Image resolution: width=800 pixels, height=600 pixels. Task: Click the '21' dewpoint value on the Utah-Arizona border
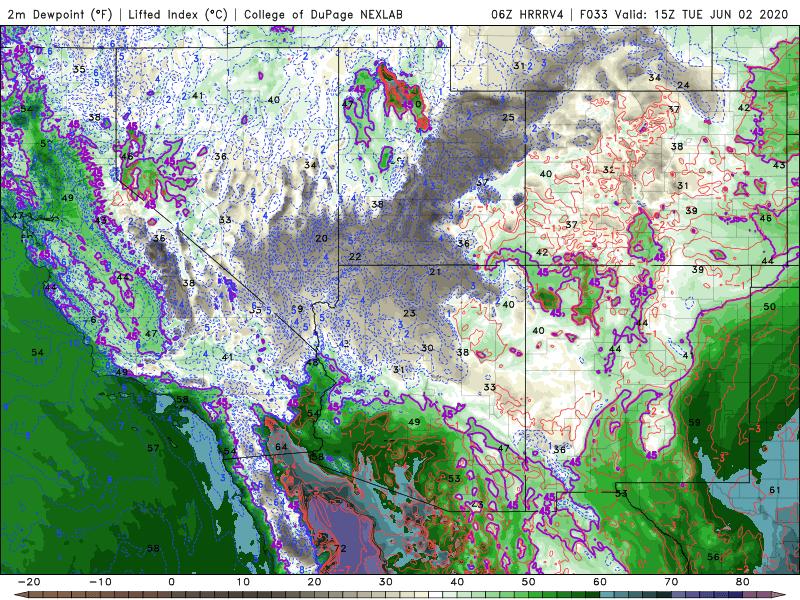[435, 272]
